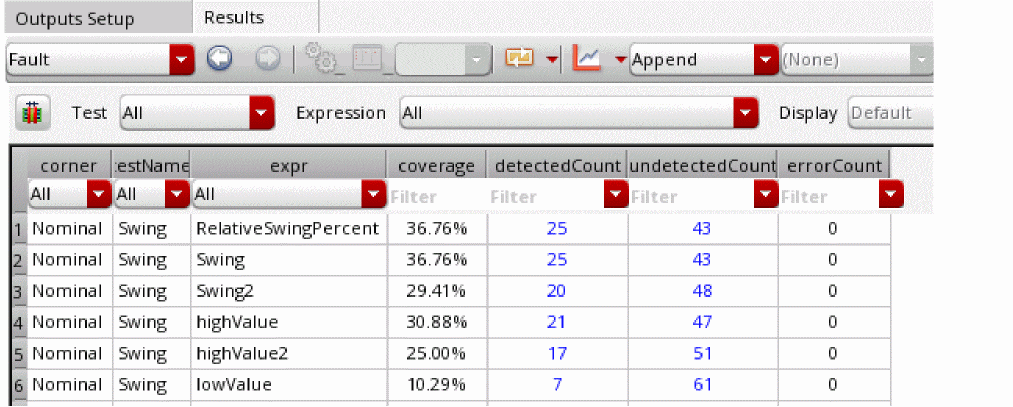Viewport: 1013px width, 407px height.
Task: Open detected count 17 for highValue2
Action: point(557,353)
